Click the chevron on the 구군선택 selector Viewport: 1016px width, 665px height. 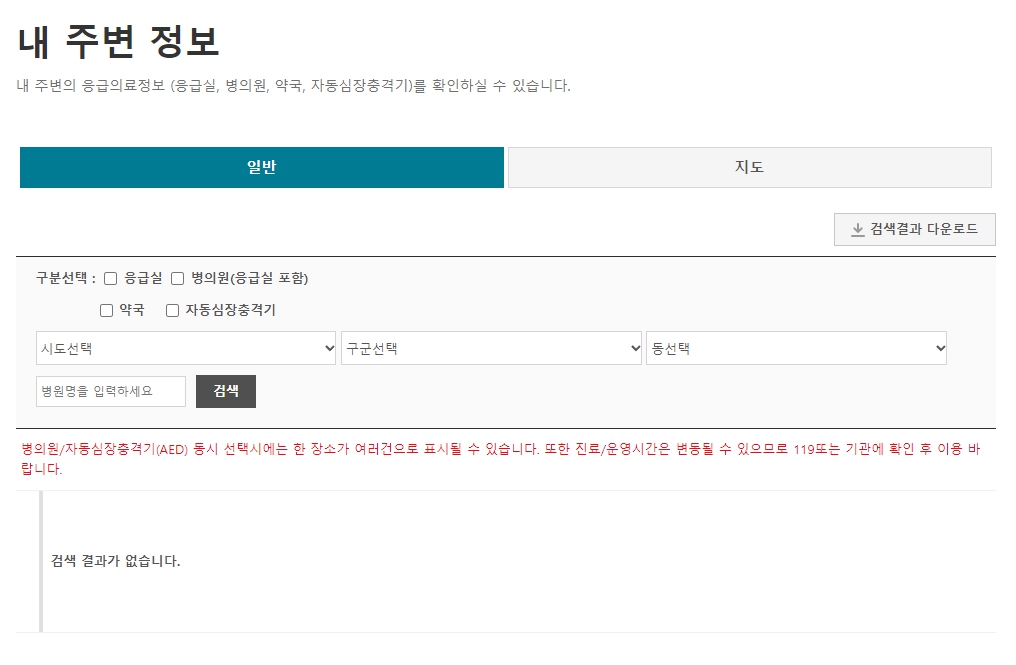pyautogui.click(x=635, y=347)
